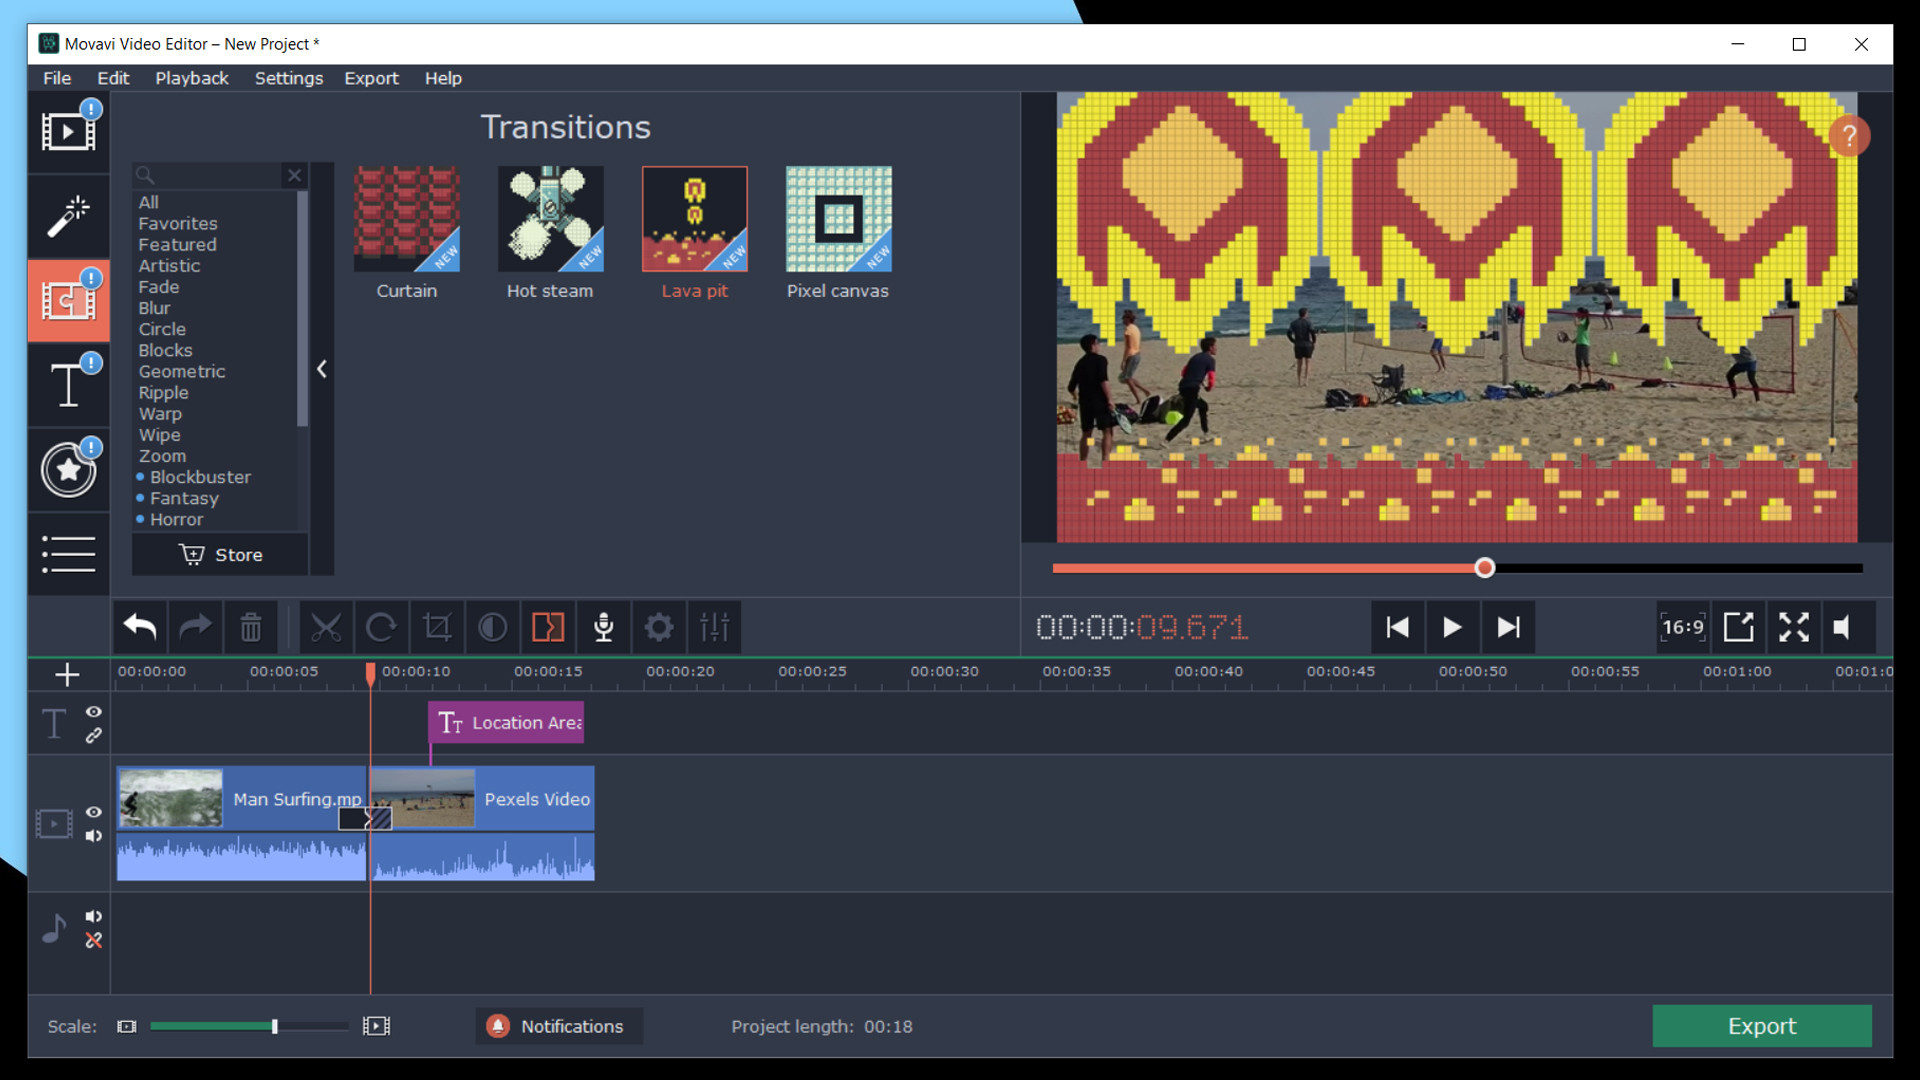Click the audio equalizer sliders icon
Image resolution: width=1920 pixels, height=1080 pixels.
pos(716,628)
